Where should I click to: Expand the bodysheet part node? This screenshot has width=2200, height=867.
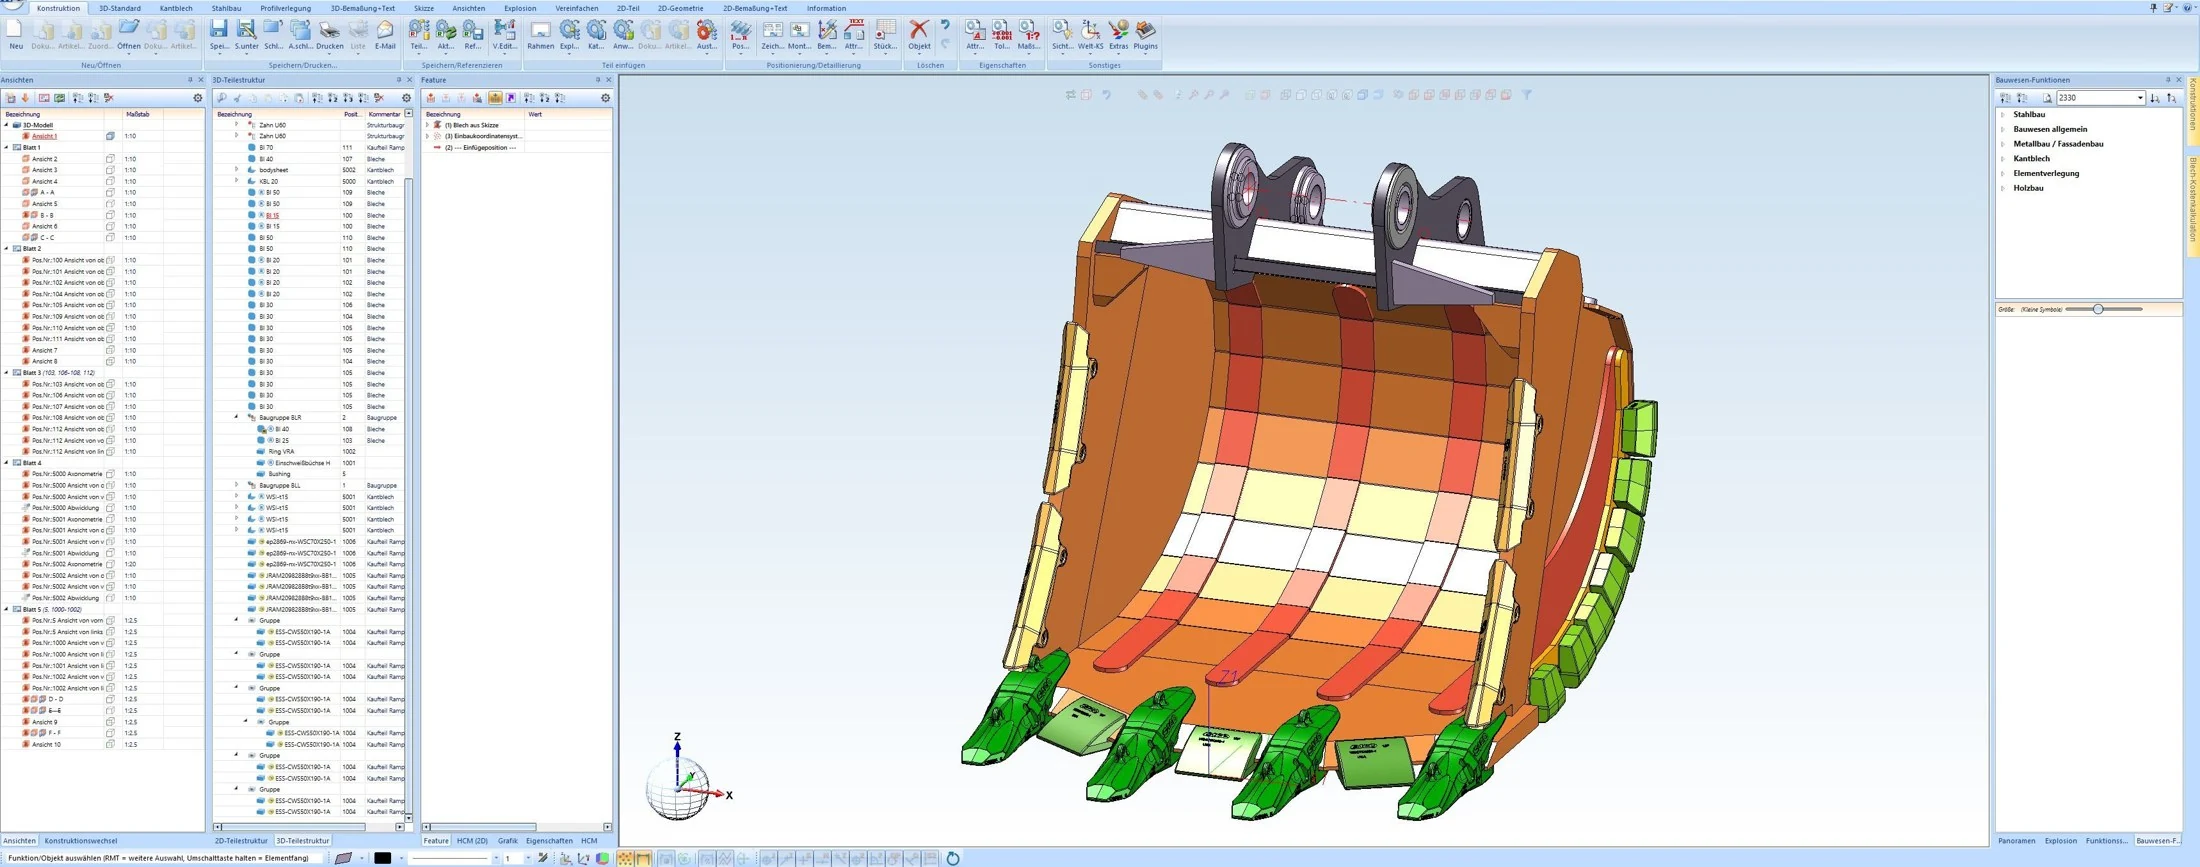coord(237,170)
